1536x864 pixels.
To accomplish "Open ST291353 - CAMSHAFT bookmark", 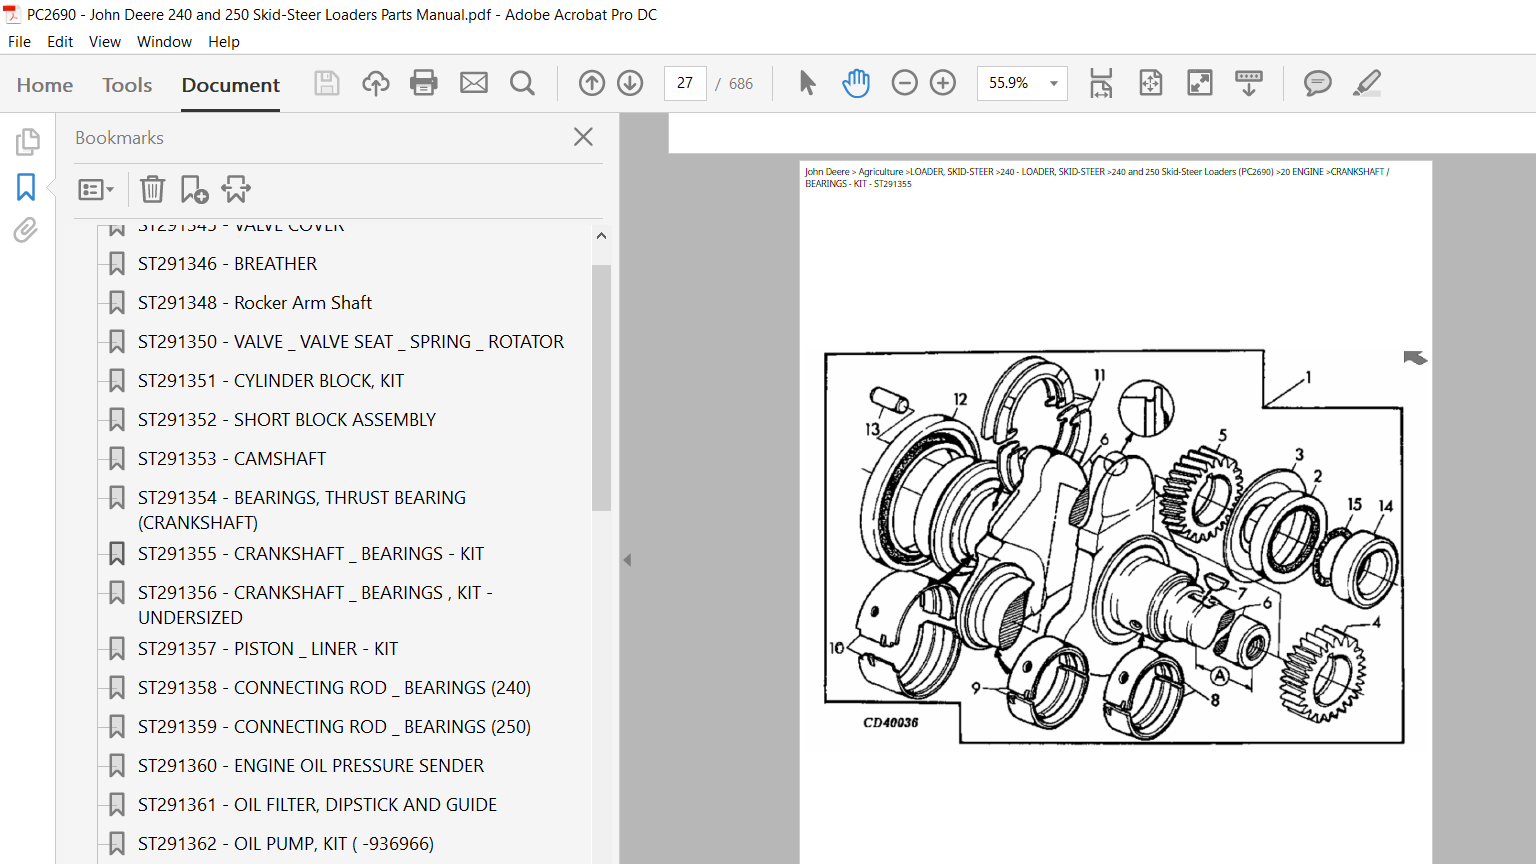I will click(x=232, y=459).
